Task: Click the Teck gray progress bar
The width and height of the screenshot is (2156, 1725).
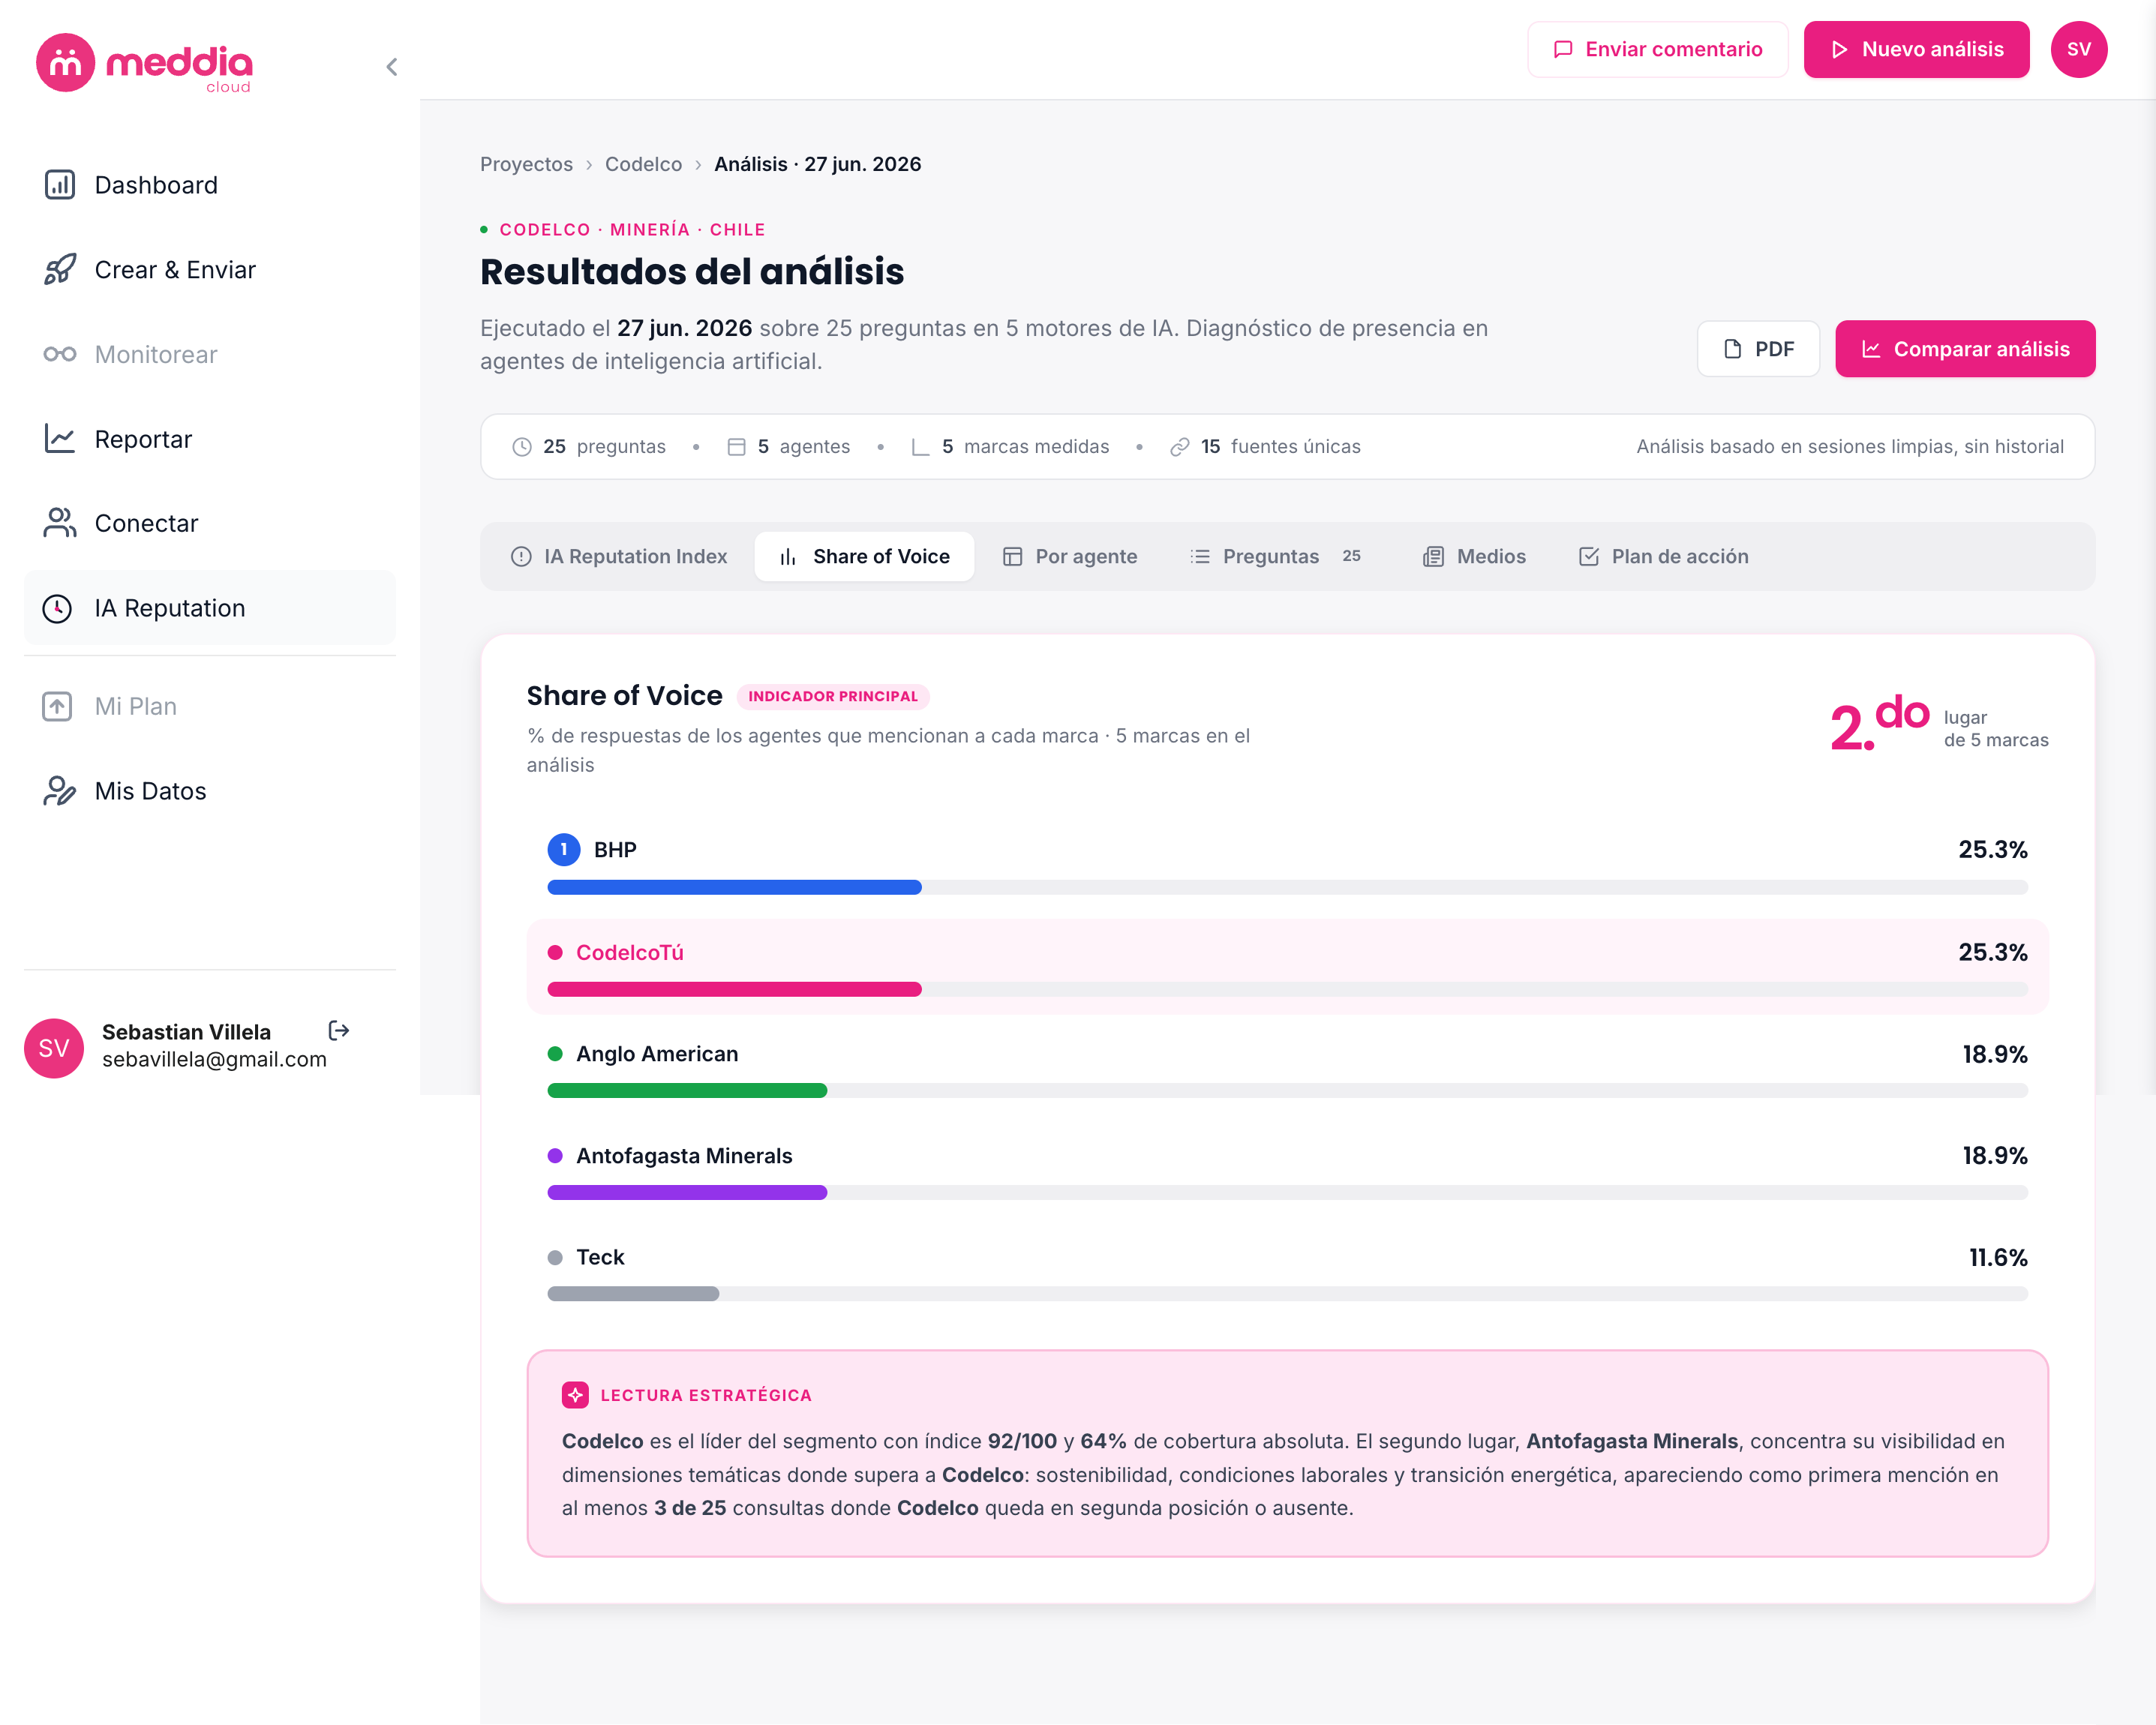Action: pyautogui.click(x=633, y=1293)
